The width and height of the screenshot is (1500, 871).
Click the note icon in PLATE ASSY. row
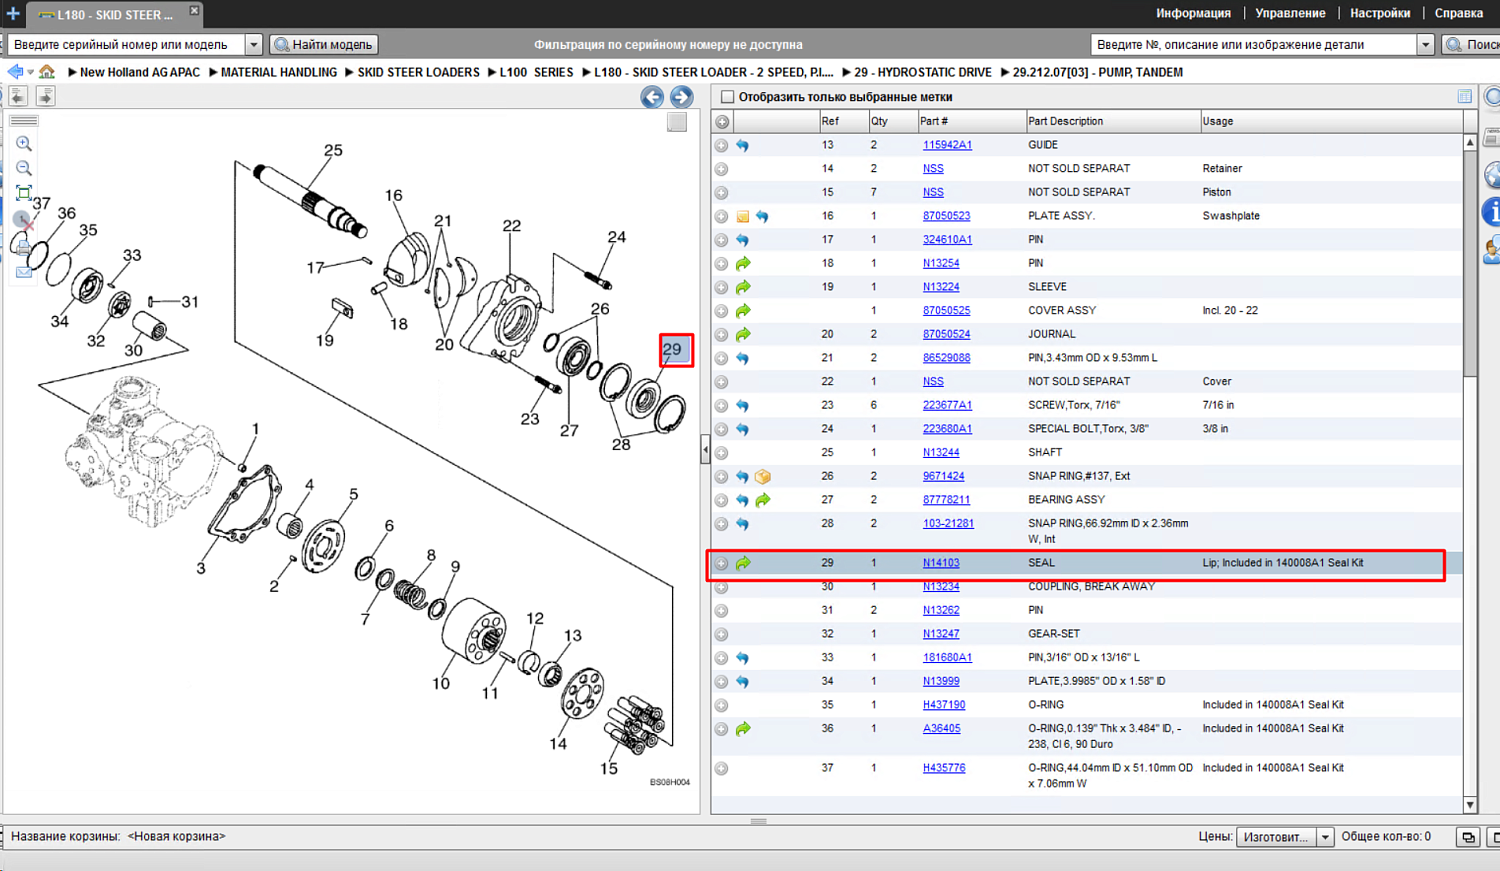[x=743, y=216]
